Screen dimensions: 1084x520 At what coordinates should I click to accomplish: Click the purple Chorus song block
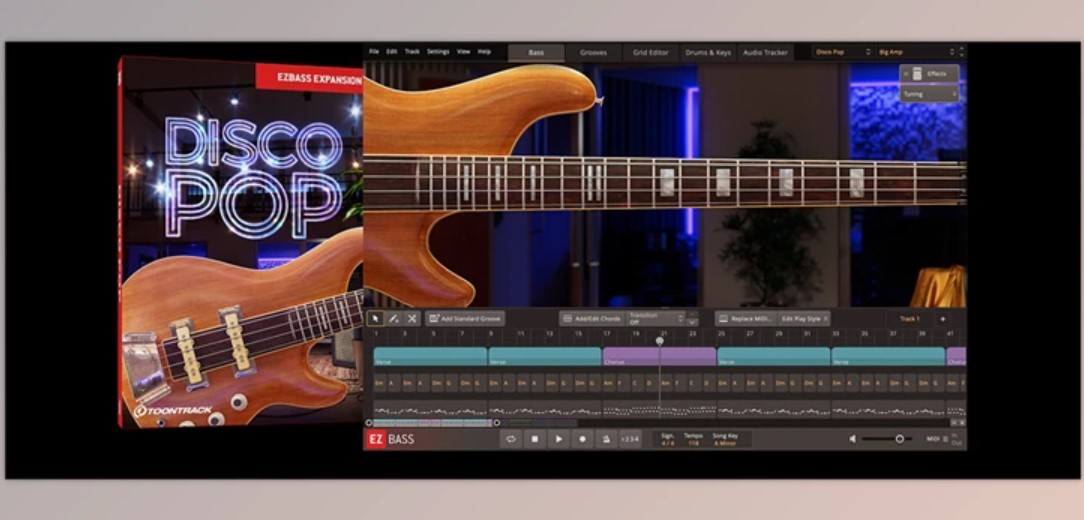click(658, 357)
